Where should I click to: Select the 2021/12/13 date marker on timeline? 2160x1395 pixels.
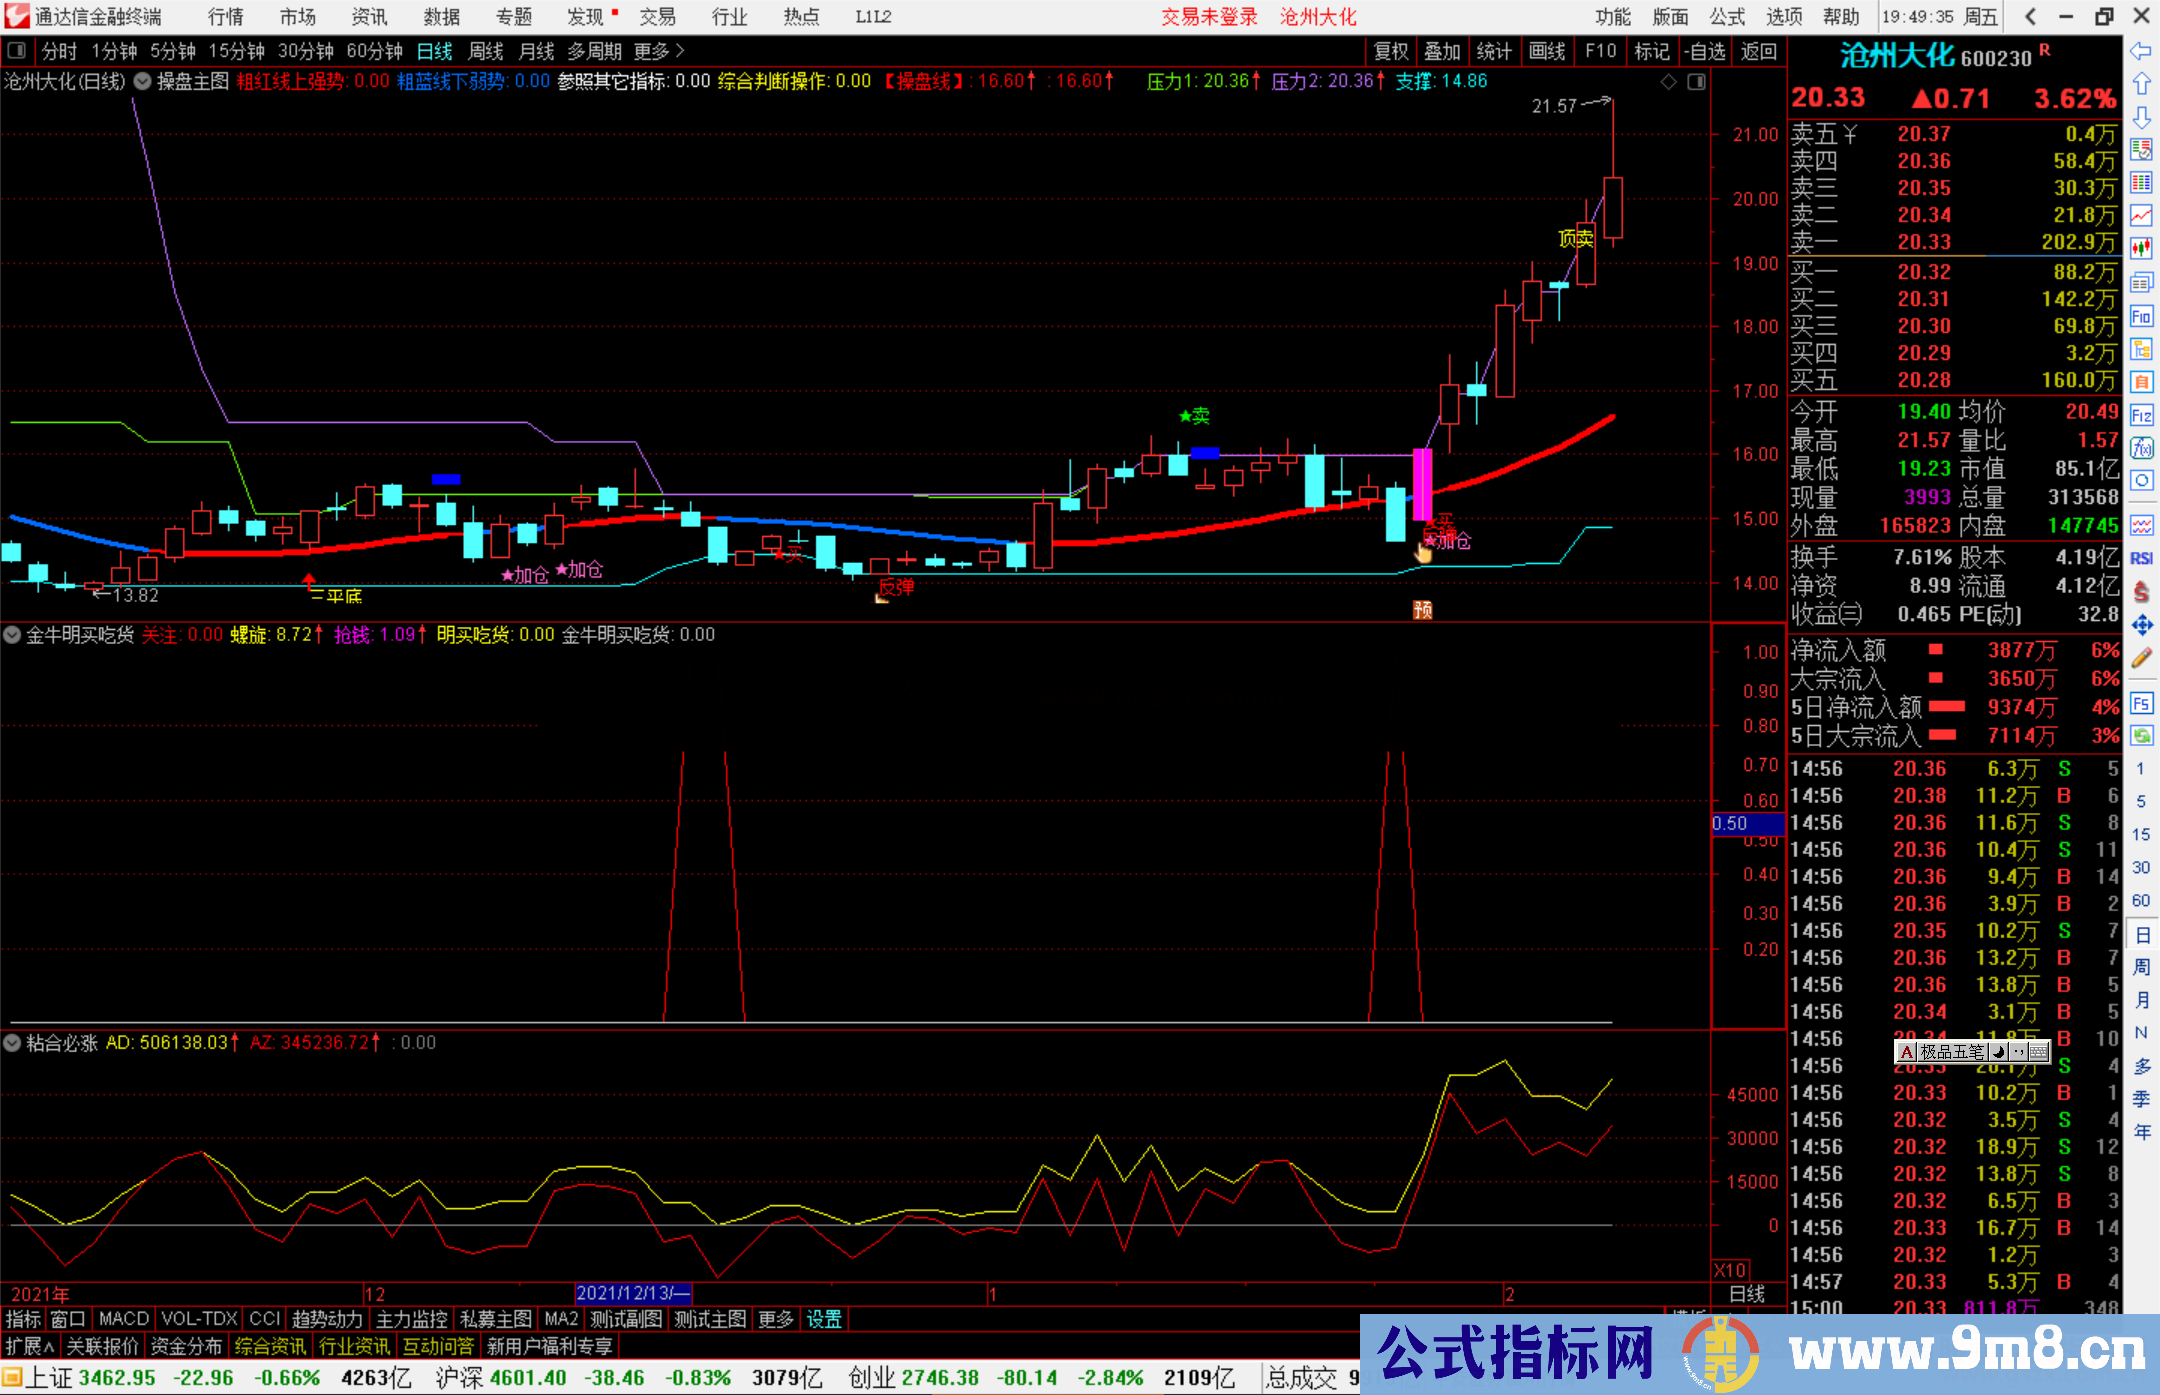tap(633, 1293)
